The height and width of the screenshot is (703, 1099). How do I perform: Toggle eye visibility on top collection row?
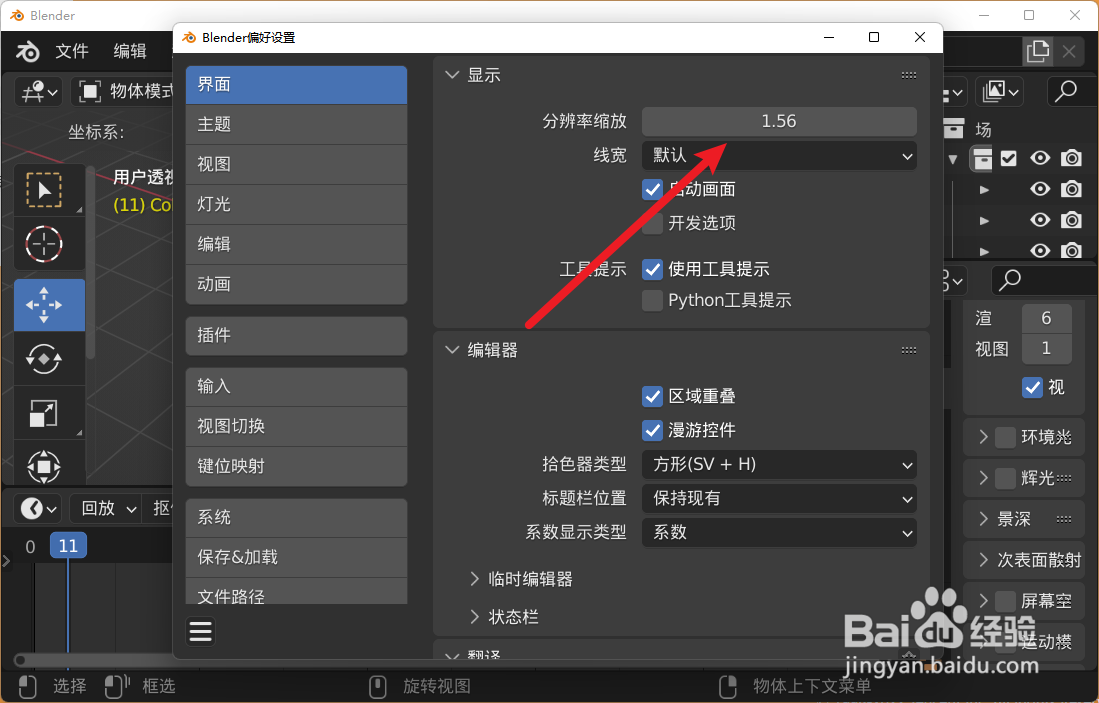[x=1040, y=158]
